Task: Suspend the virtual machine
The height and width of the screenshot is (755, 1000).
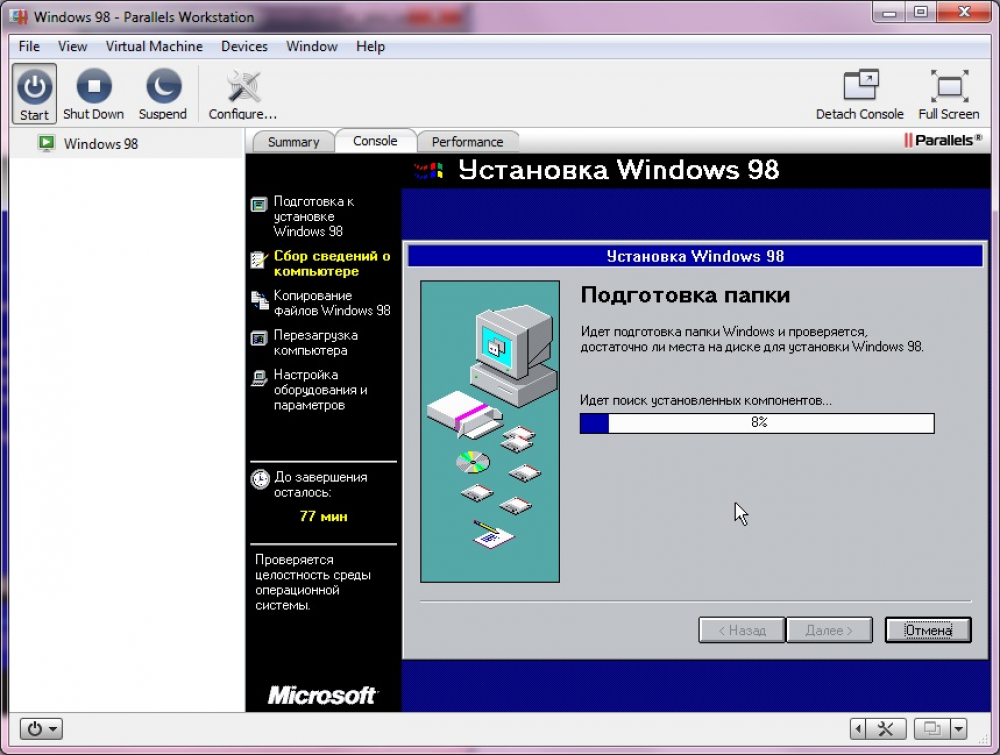Action: pyautogui.click(x=163, y=94)
